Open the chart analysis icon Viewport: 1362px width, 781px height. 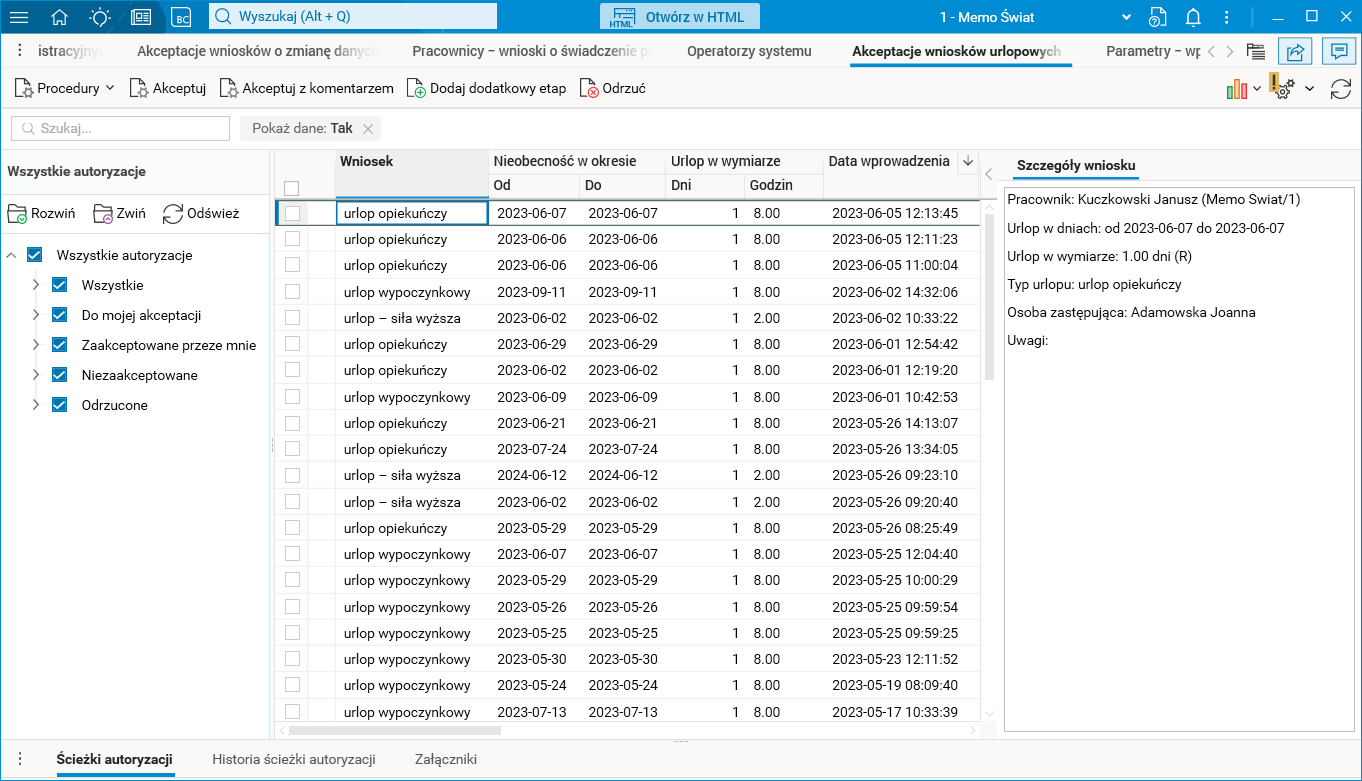(x=1237, y=89)
